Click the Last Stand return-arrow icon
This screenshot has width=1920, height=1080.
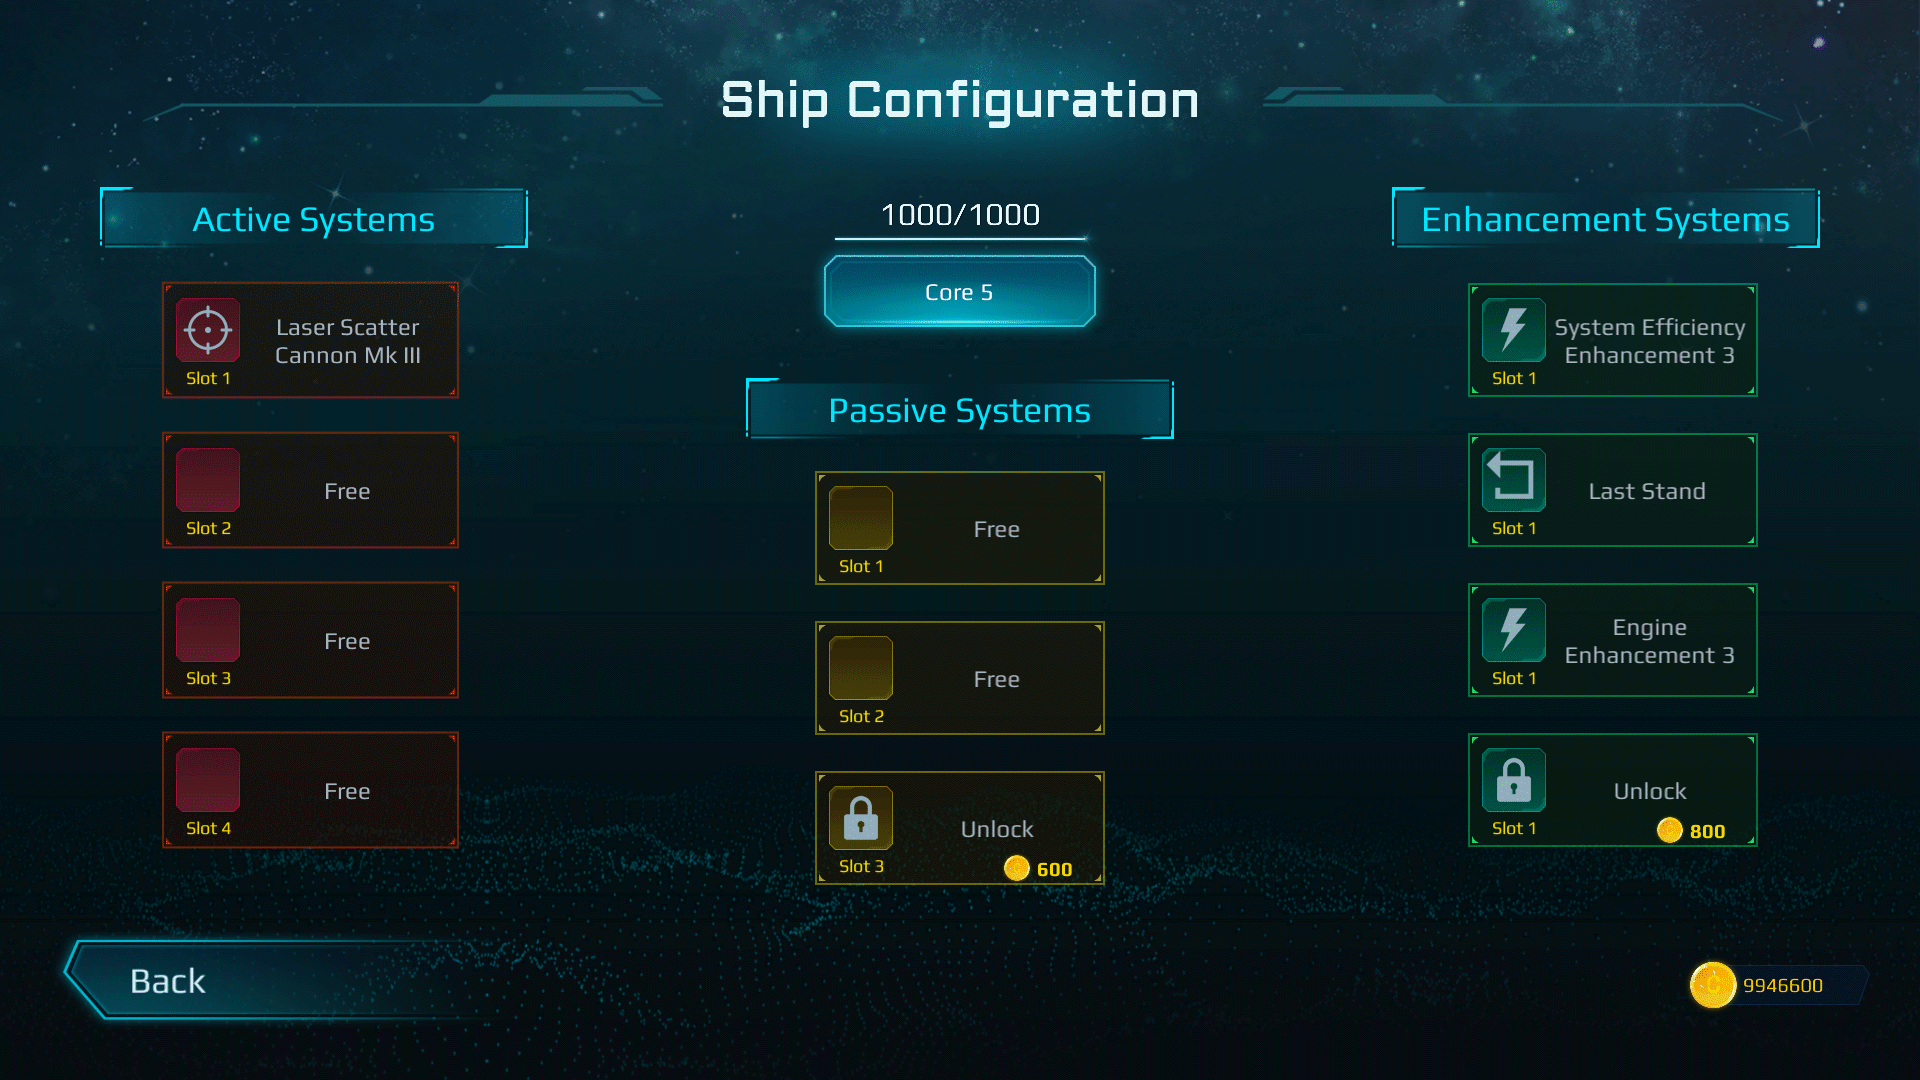[x=1513, y=479]
